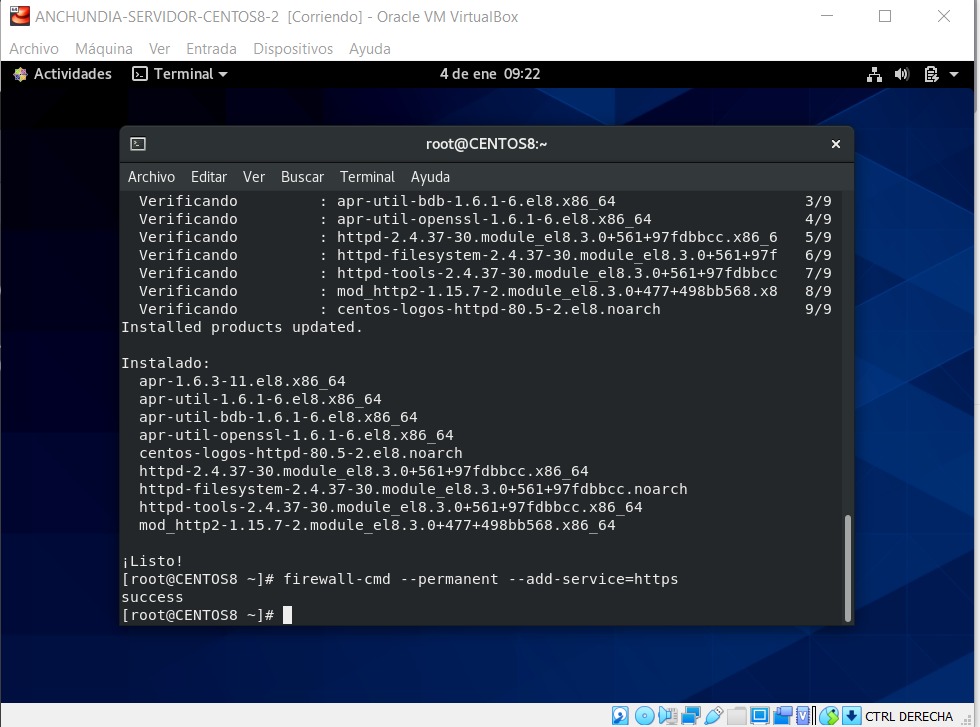980x727 pixels.
Task: Toggle mouse integration status icon
Action: point(829,715)
